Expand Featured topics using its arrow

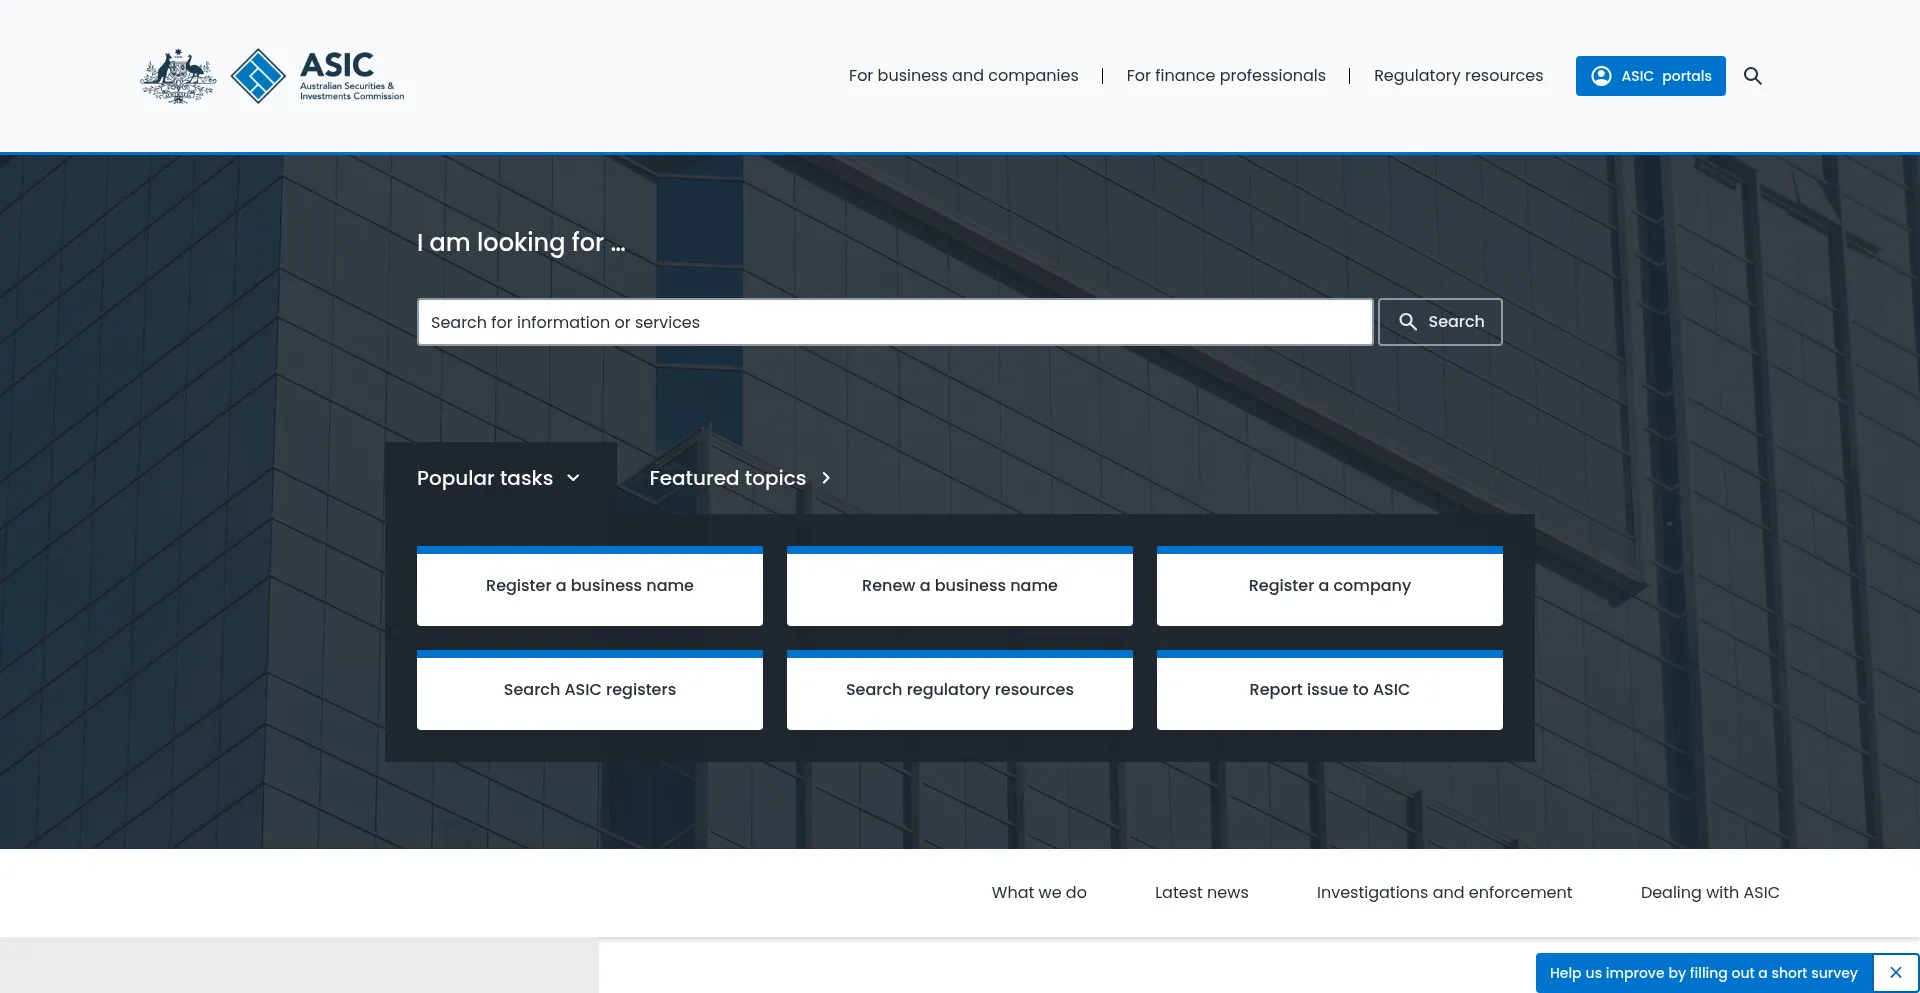(x=826, y=478)
